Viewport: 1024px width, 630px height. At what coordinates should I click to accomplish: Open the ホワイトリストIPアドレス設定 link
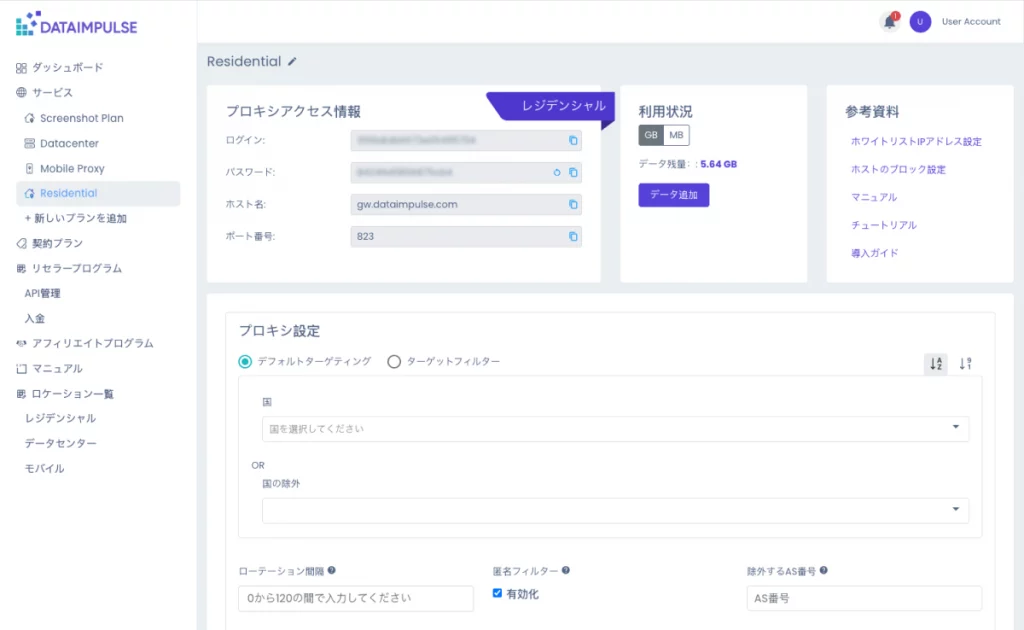(x=916, y=142)
